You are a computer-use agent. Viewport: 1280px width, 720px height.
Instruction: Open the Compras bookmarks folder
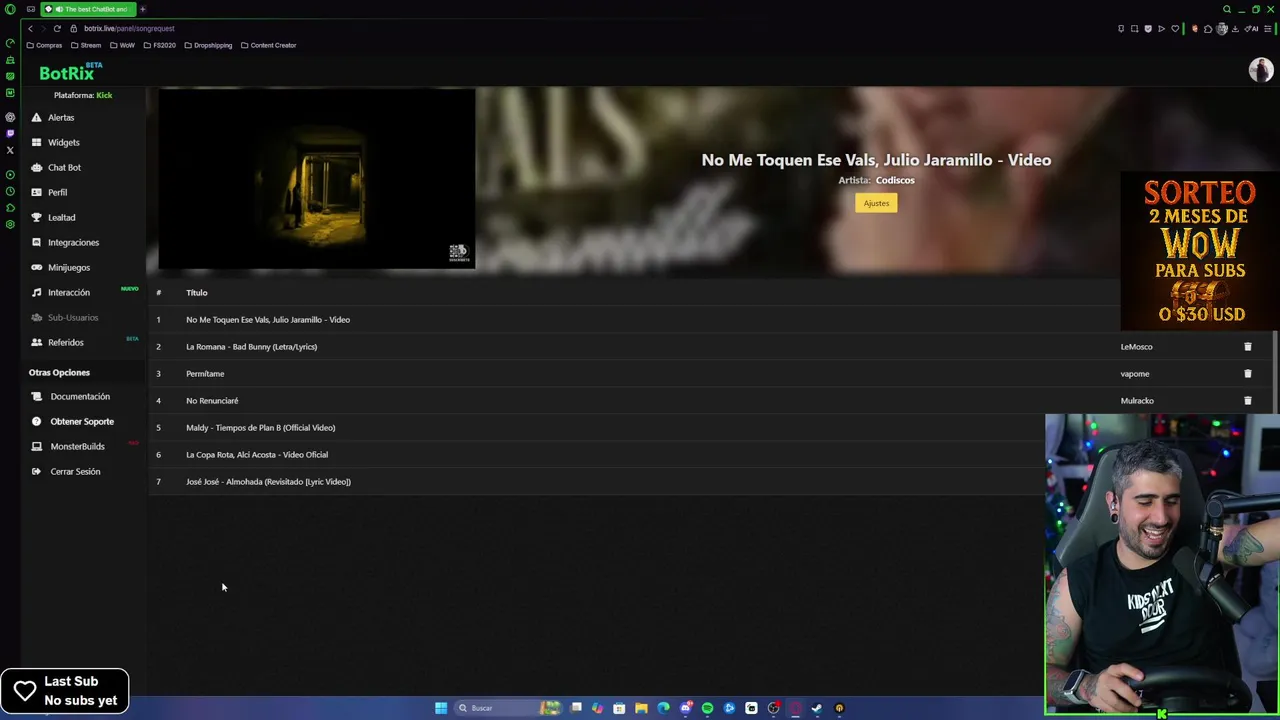tap(44, 45)
